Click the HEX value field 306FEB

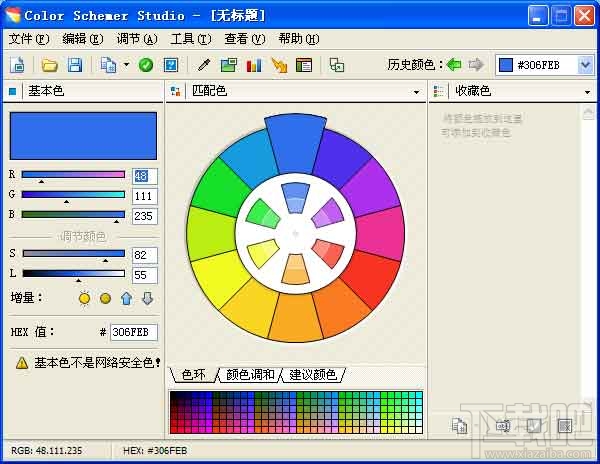pos(134,332)
